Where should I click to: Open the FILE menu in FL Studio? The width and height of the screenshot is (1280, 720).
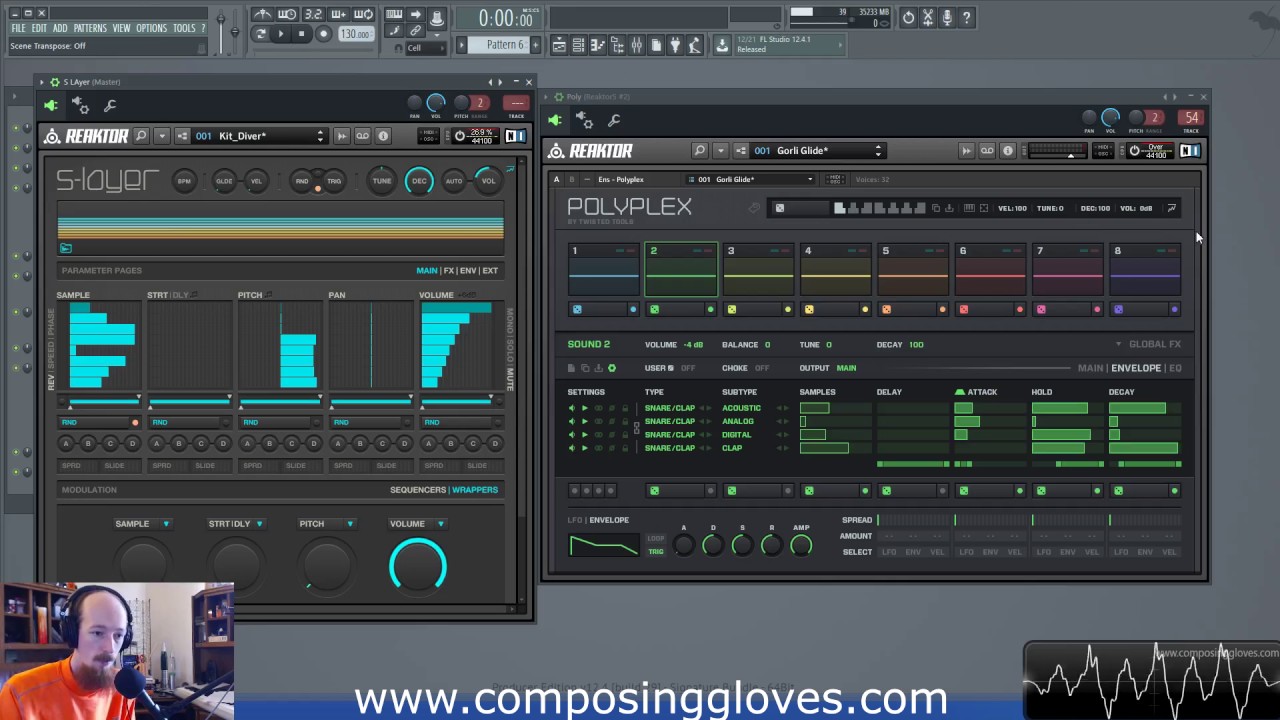click(x=18, y=28)
